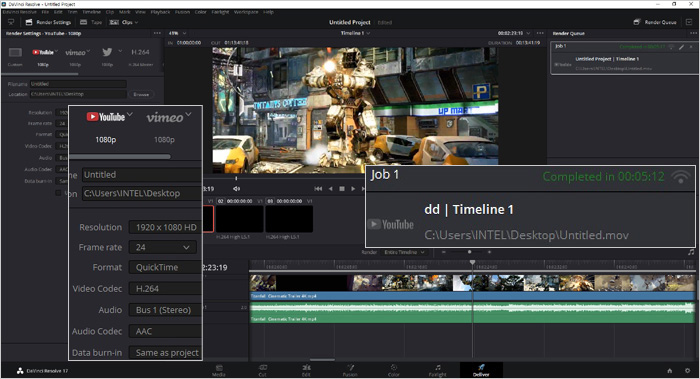This screenshot has width=700, height=379.
Task: Mute audio with the speaker icon
Action: coord(237,189)
